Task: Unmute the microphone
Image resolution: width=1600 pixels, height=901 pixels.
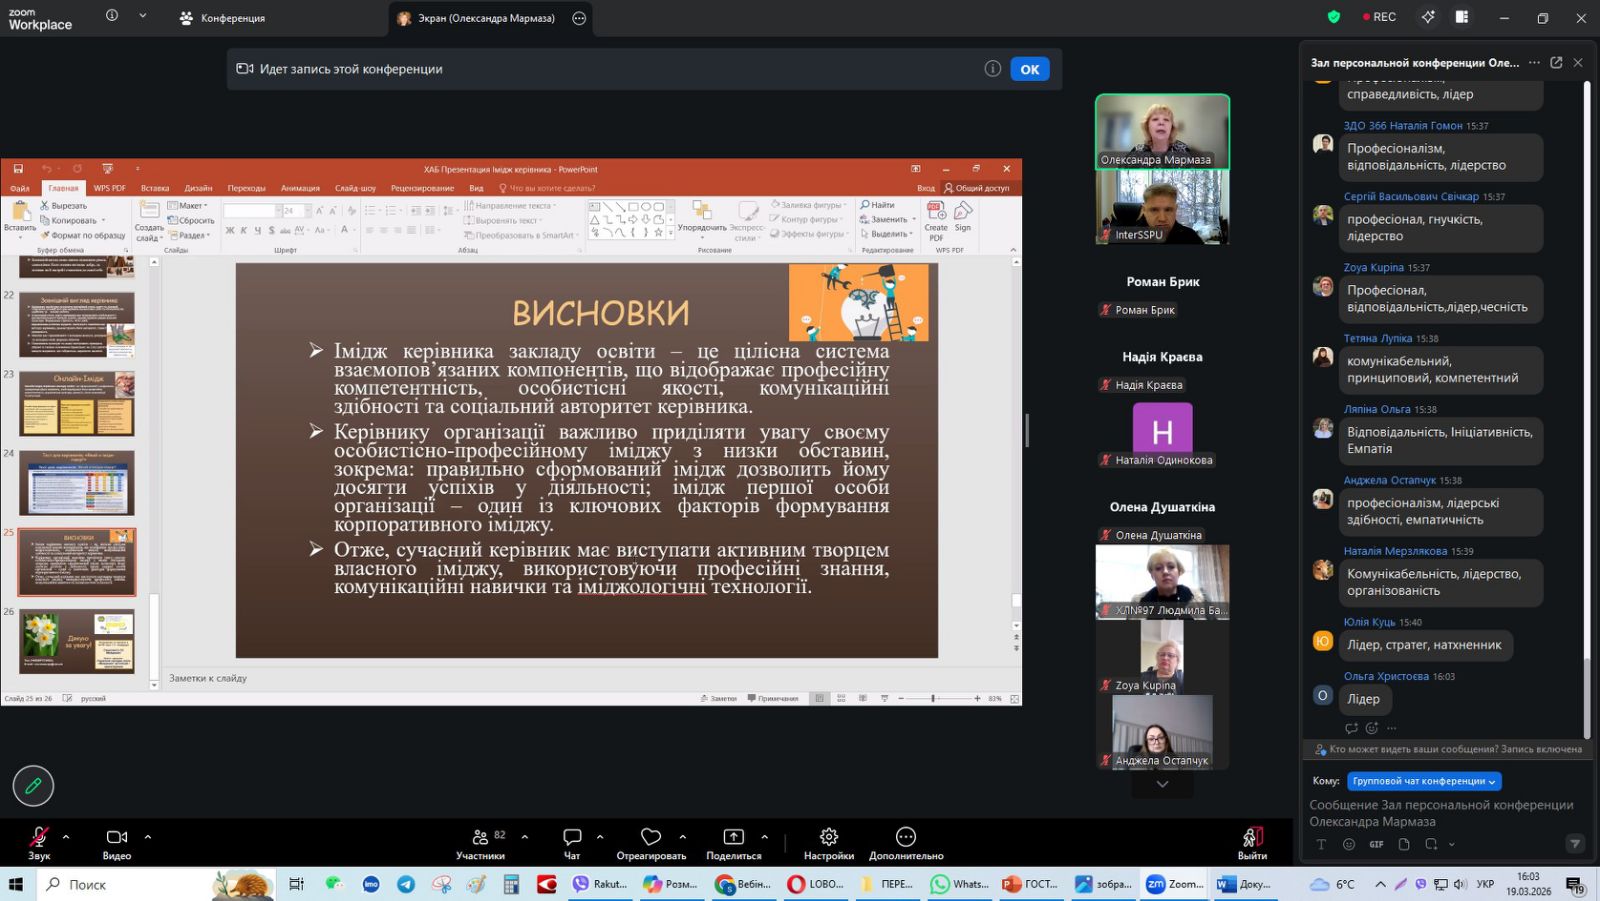Action: pos(39,837)
